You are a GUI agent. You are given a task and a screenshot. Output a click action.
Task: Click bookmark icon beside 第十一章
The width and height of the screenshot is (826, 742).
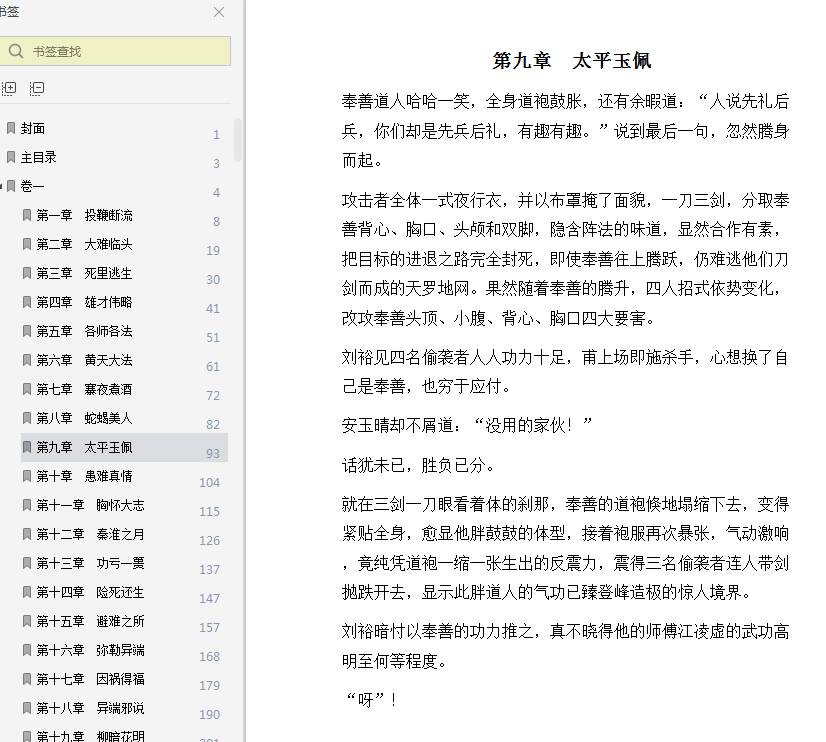pos(27,505)
